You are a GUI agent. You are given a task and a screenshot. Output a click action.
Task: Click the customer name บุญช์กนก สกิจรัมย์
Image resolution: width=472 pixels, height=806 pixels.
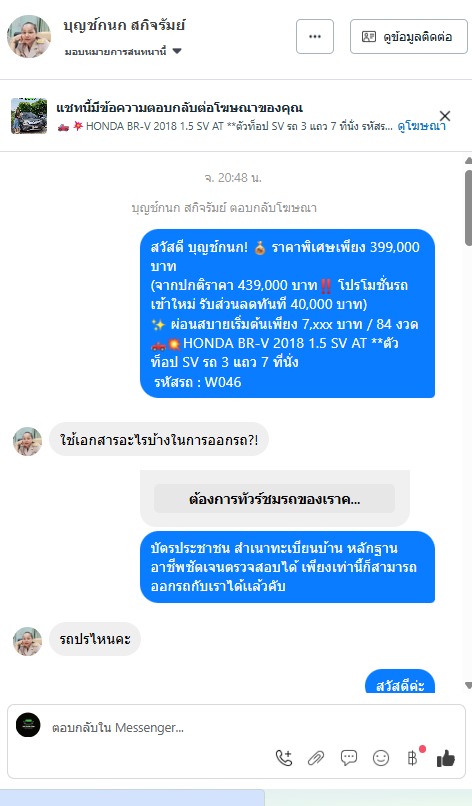124,25
